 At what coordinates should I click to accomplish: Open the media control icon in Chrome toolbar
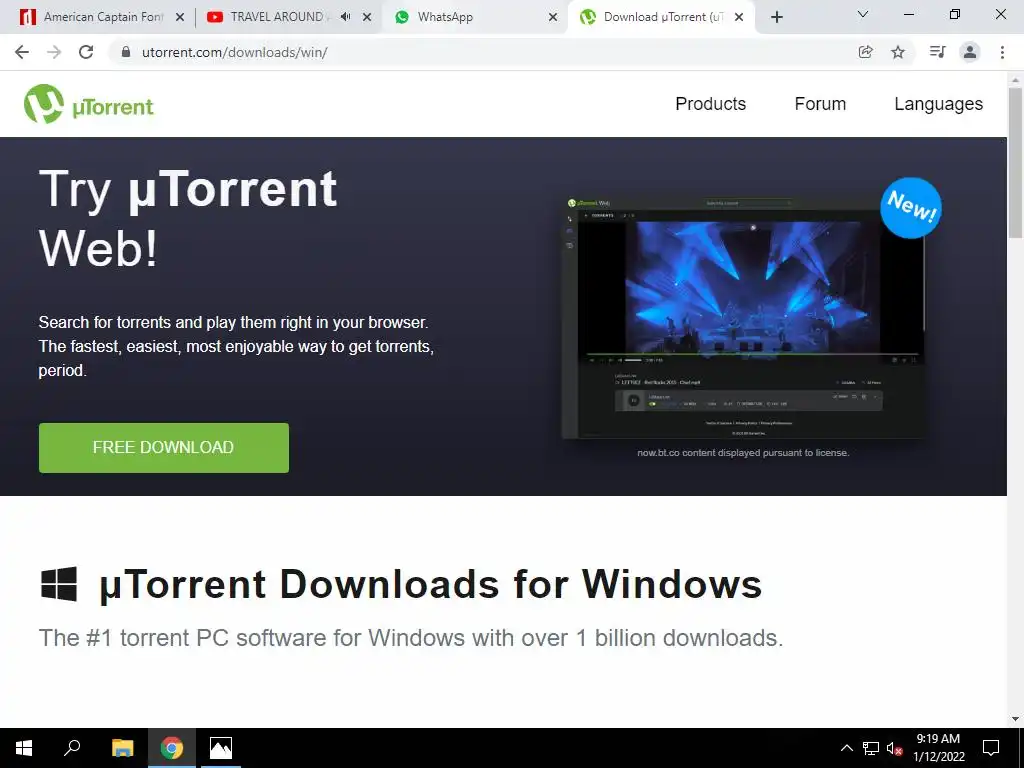point(937,52)
